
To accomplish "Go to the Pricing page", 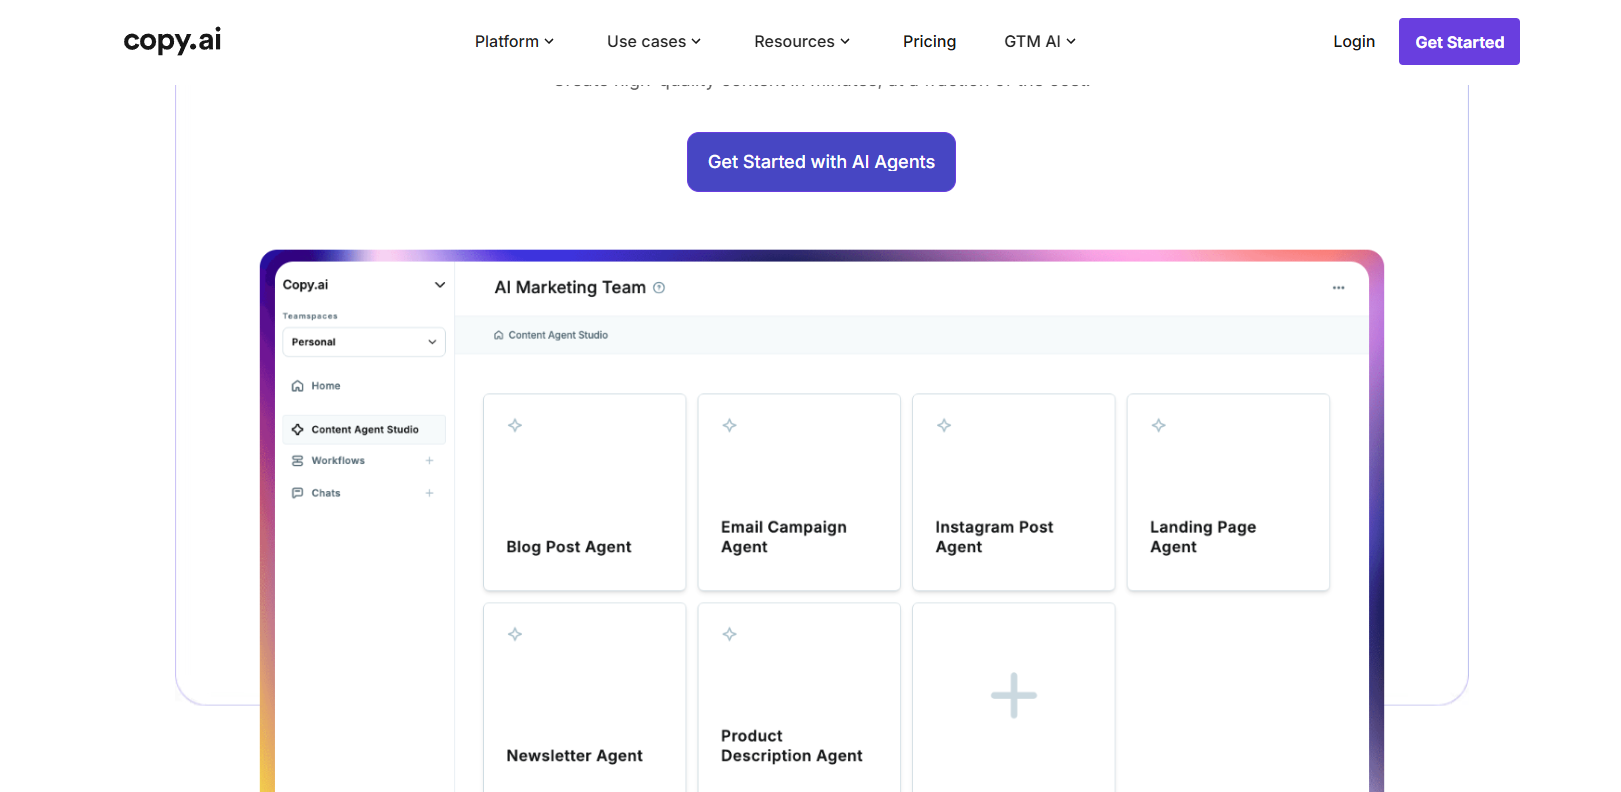I will (x=929, y=41).
